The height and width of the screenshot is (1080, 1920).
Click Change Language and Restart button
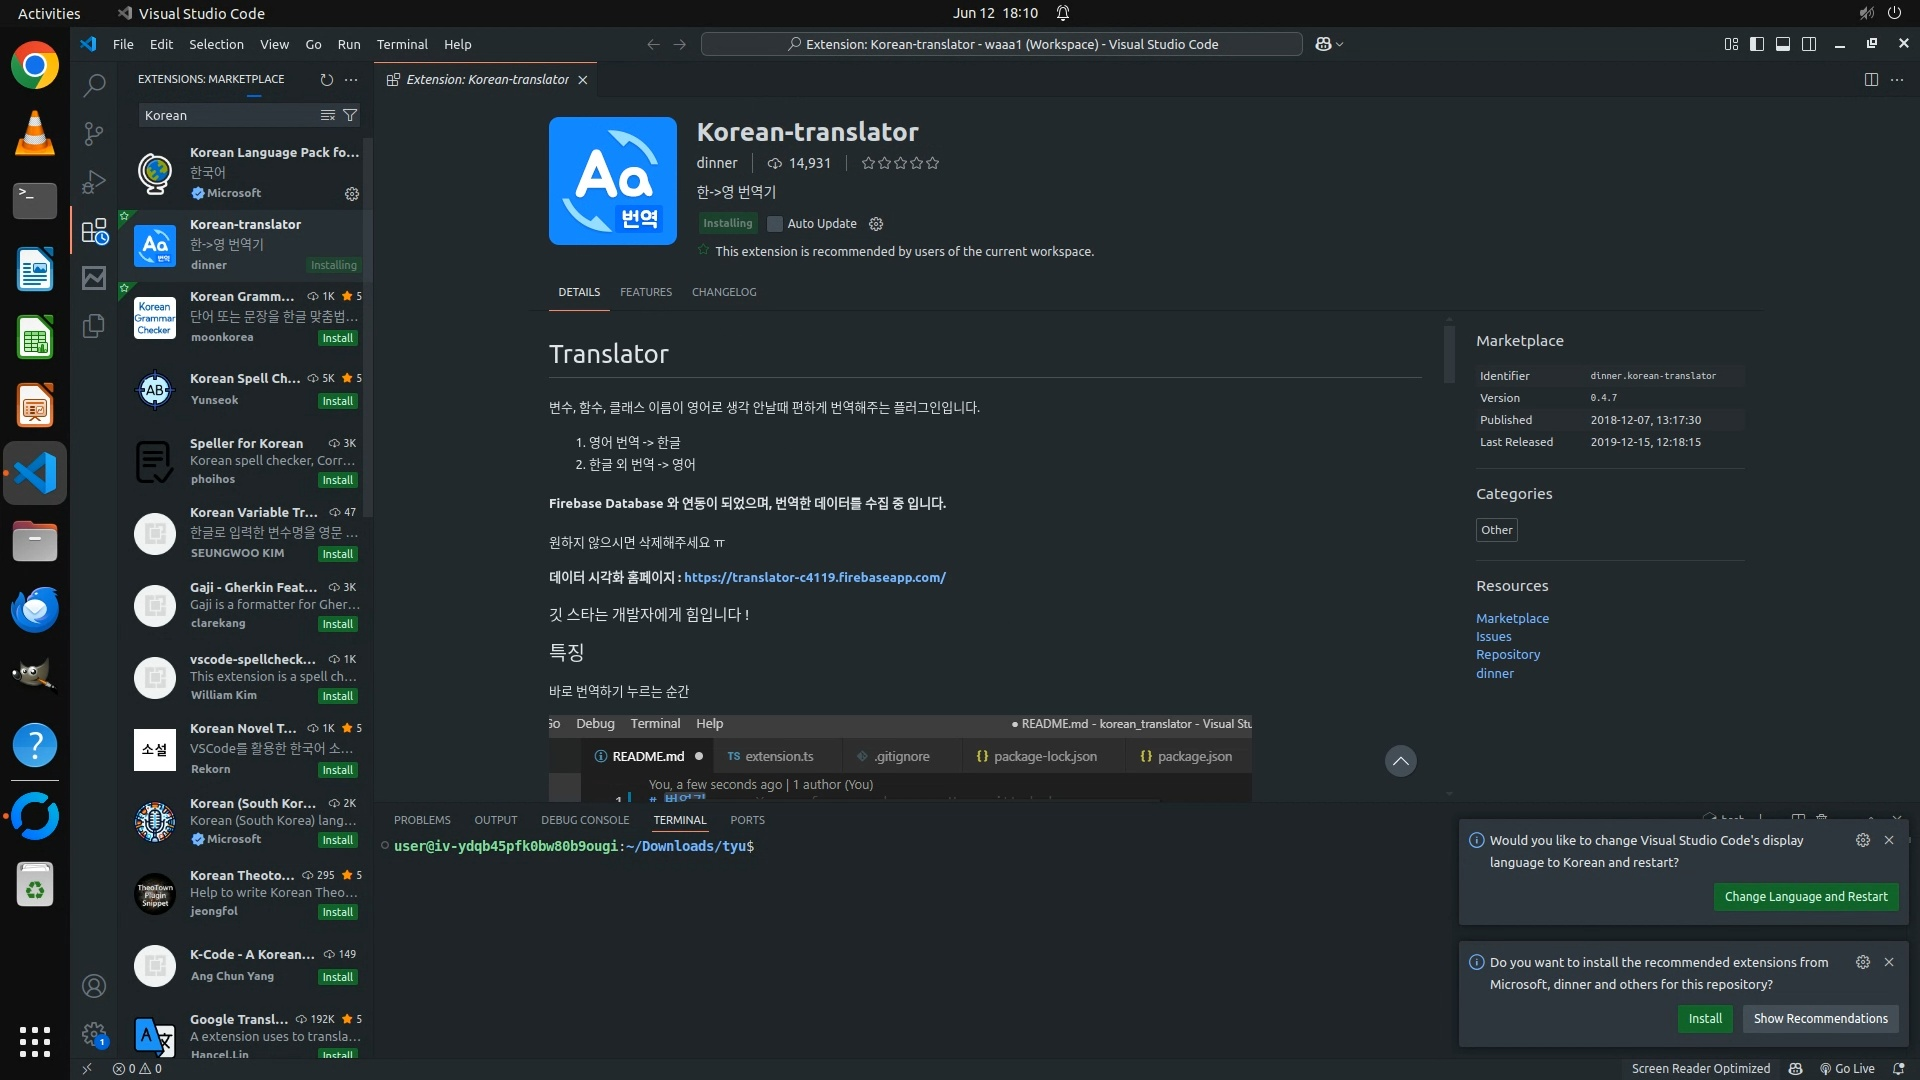pos(1805,896)
